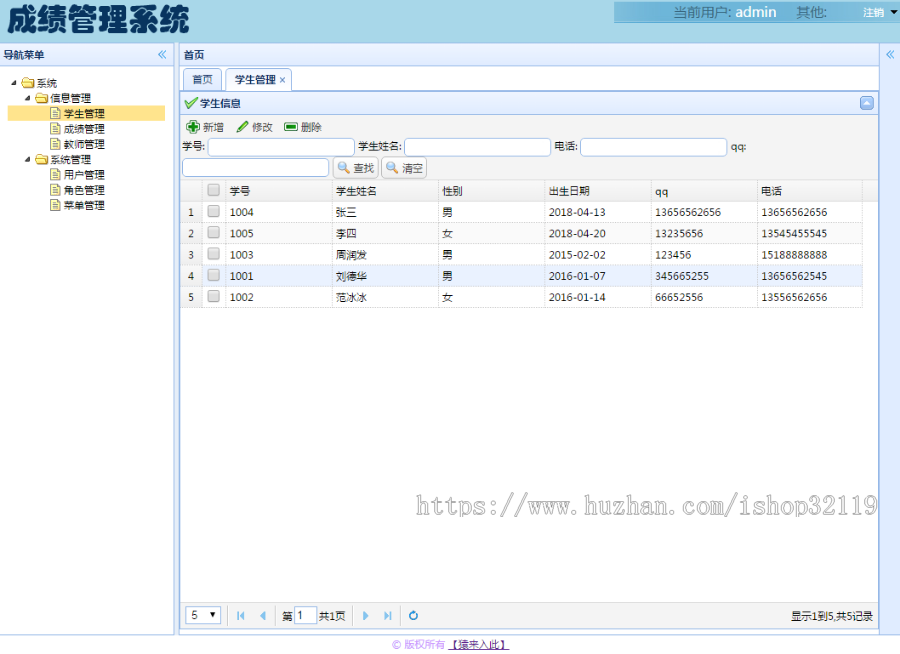Collapse the 信息管理 tree folder
Image resolution: width=900 pixels, height=654 pixels.
point(28,97)
